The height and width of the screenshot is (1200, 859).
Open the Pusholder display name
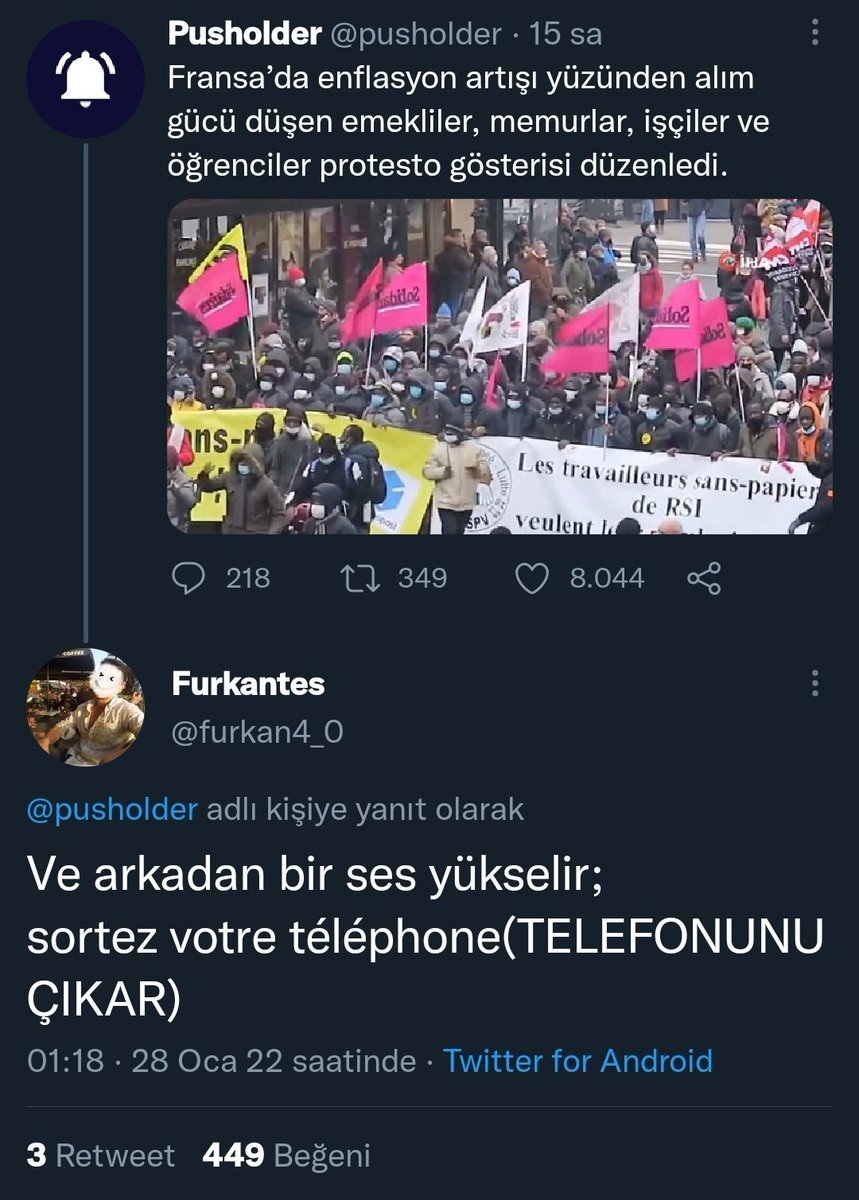pos(245,34)
